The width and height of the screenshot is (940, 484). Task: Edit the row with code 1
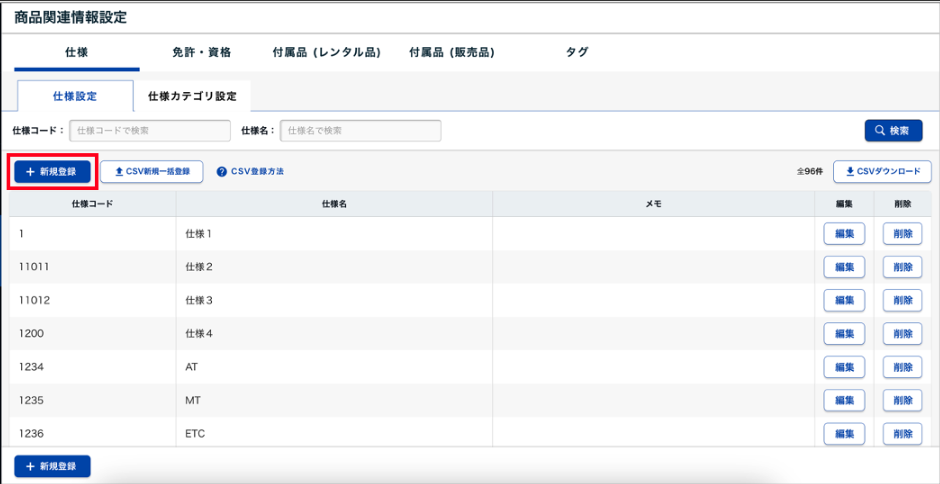843,234
